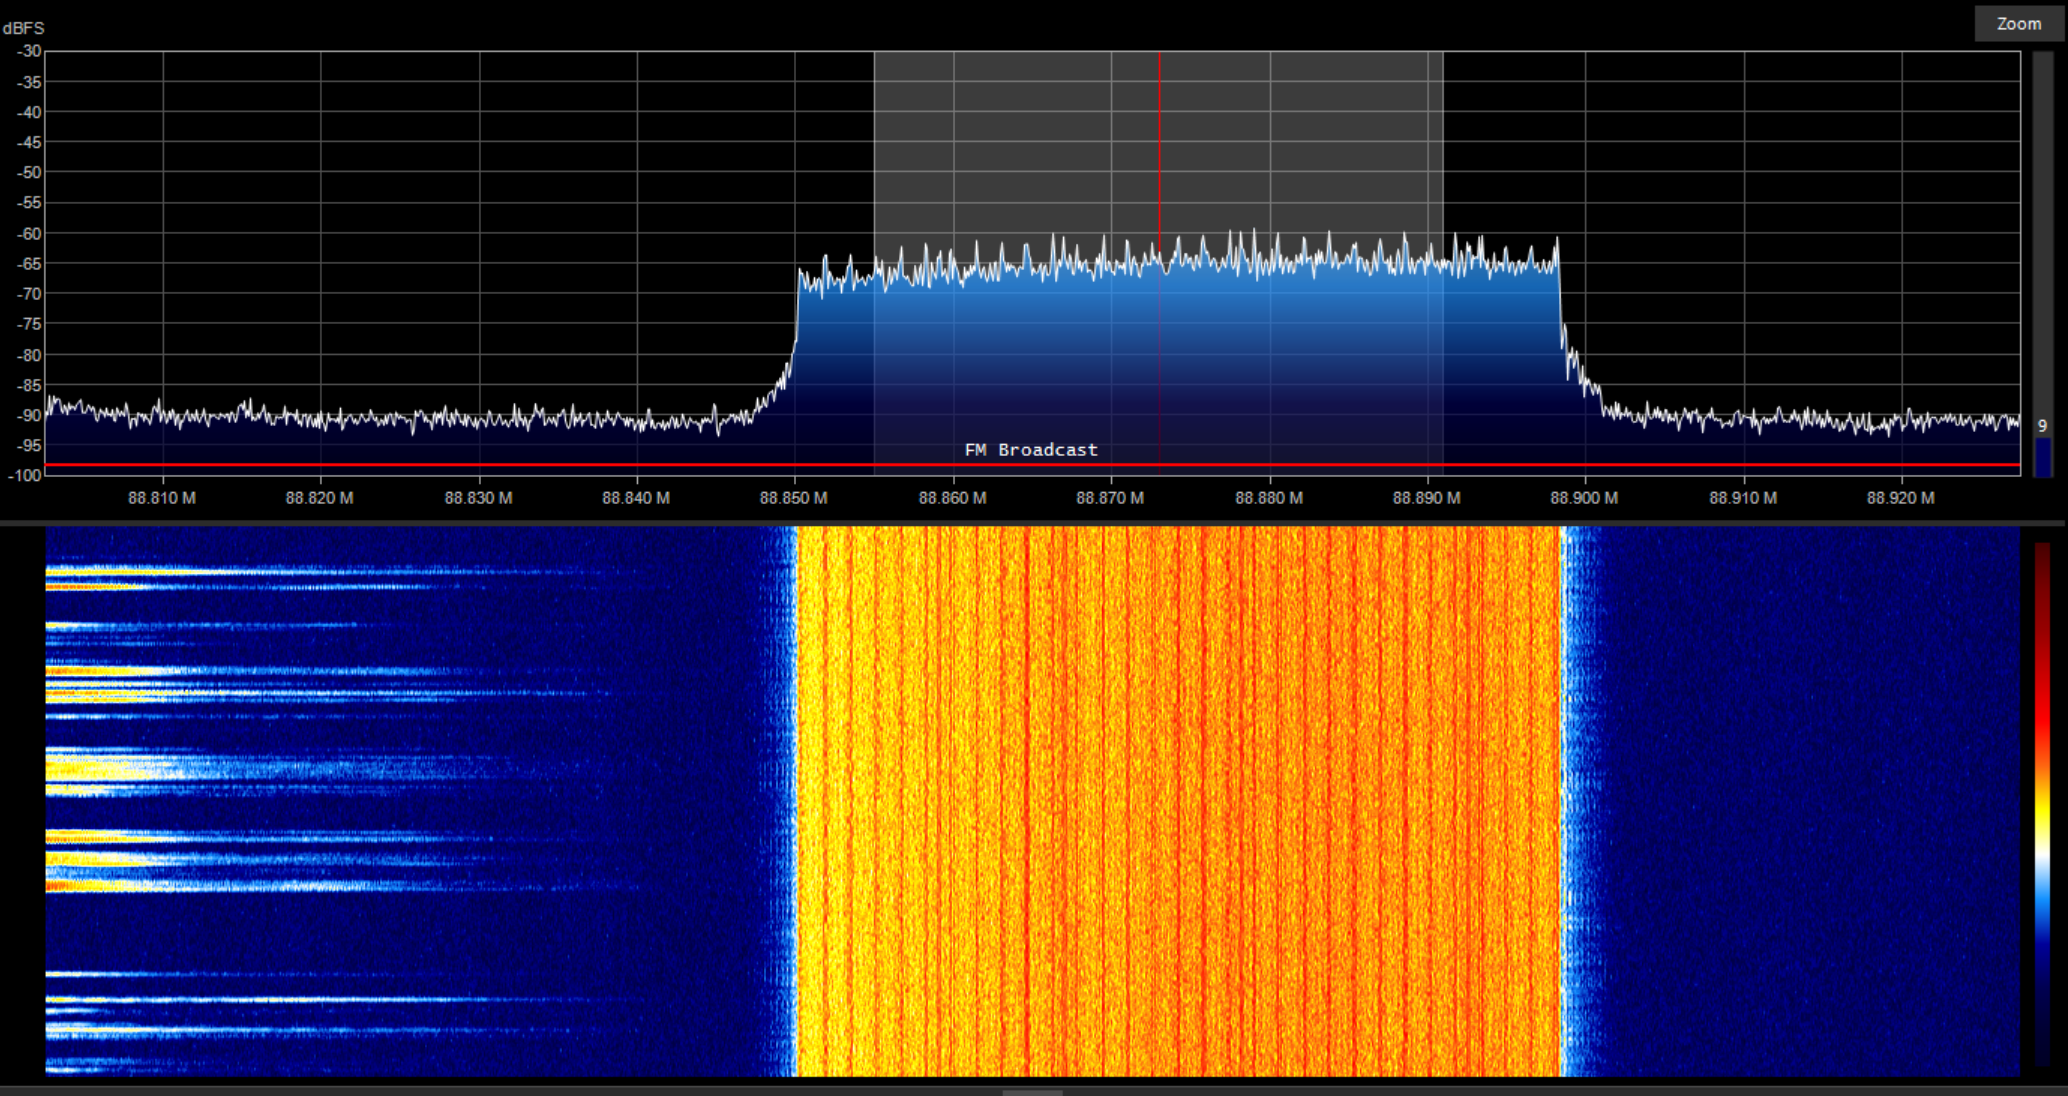This screenshot has width=2068, height=1096.
Task: Click the FM Broadcast band plan label
Action: pyautogui.click(x=1031, y=450)
